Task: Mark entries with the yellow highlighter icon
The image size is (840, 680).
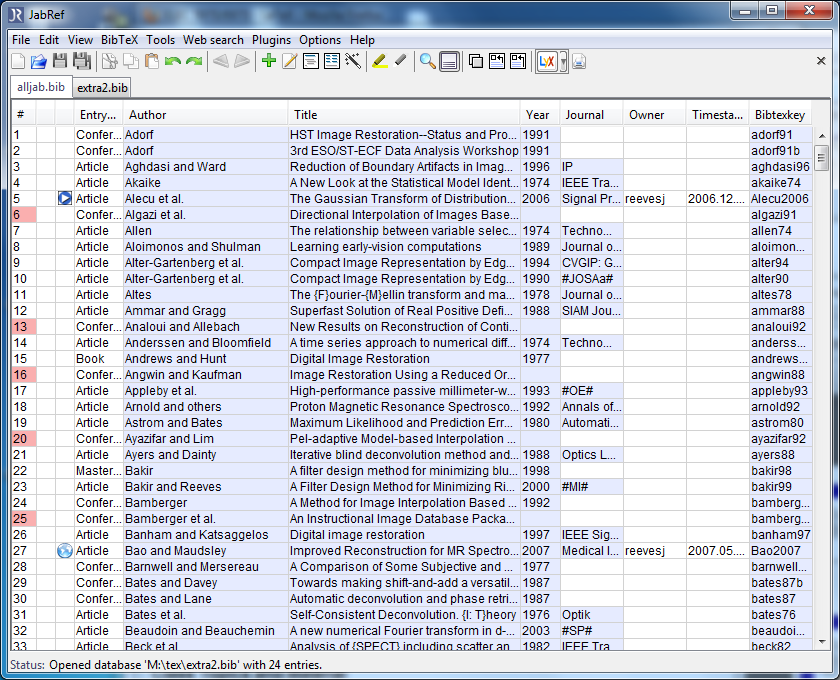Action: point(380,61)
